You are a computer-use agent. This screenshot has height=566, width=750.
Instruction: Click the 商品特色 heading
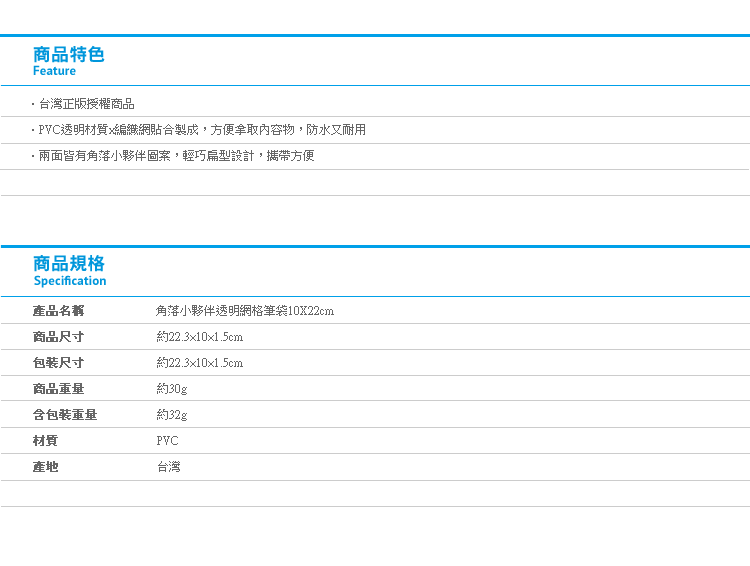click(68, 55)
